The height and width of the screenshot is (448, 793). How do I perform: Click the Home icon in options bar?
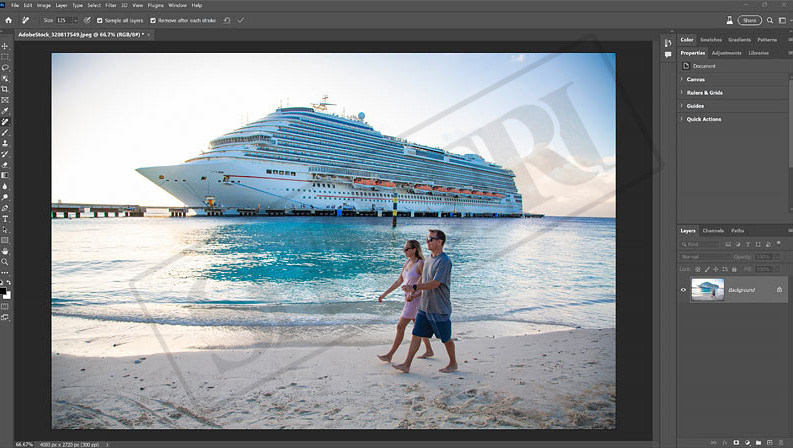[x=6, y=20]
